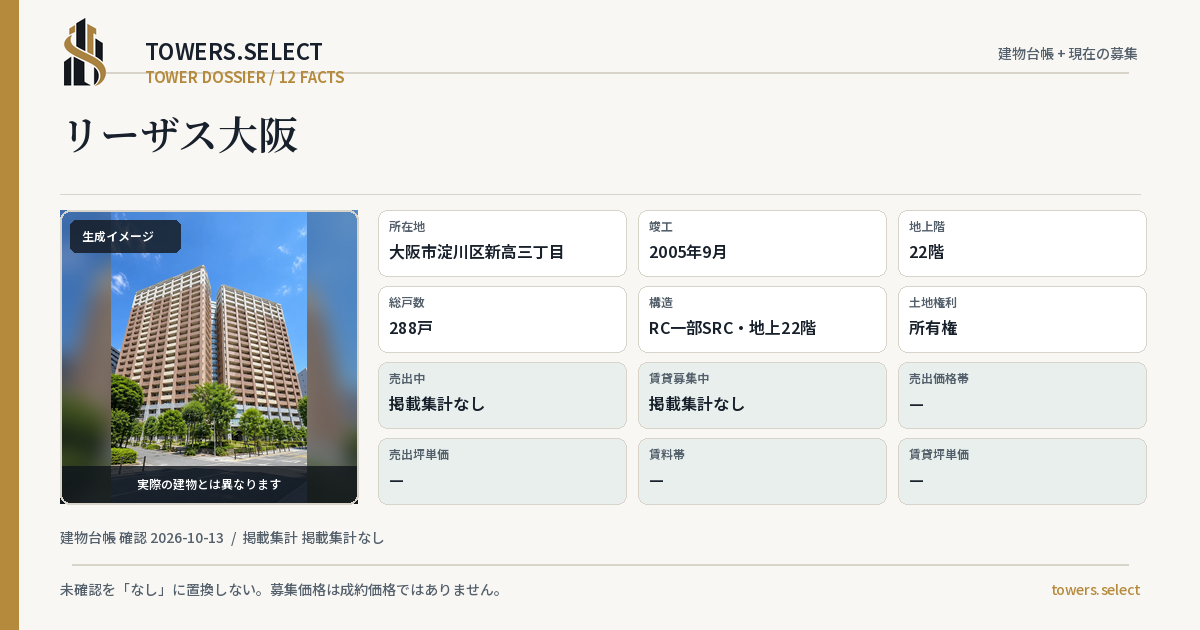Click the 実際の建物とは異なります caption
This screenshot has height=630, width=1200.
click(x=209, y=484)
